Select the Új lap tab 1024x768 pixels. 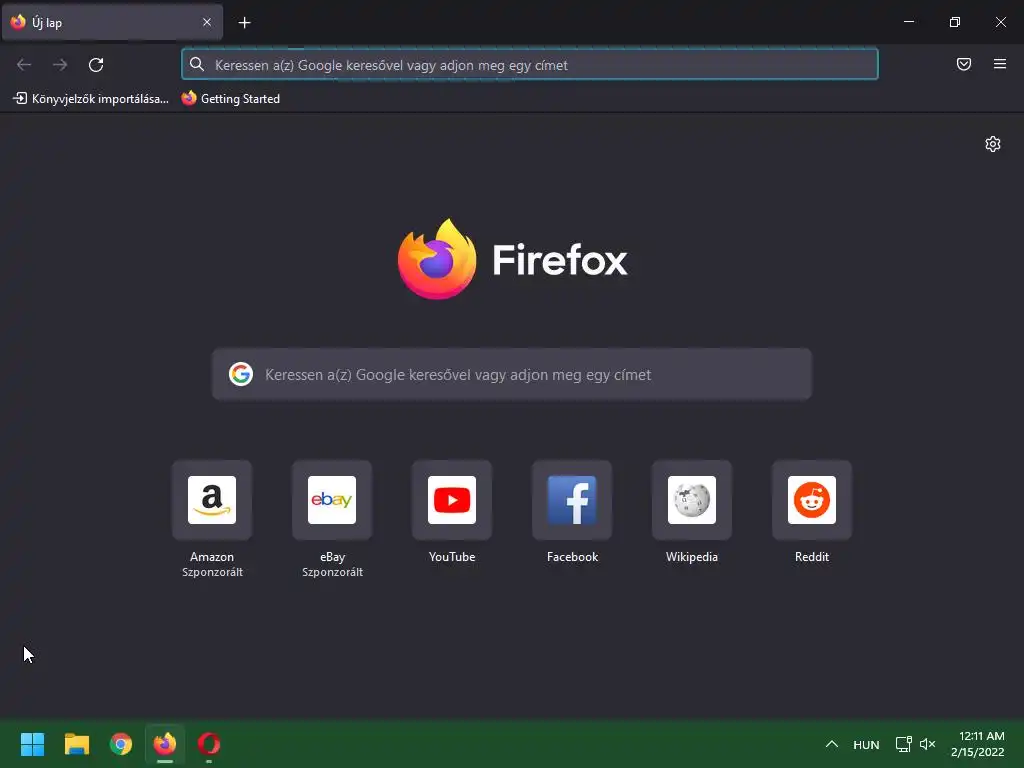pyautogui.click(x=112, y=22)
